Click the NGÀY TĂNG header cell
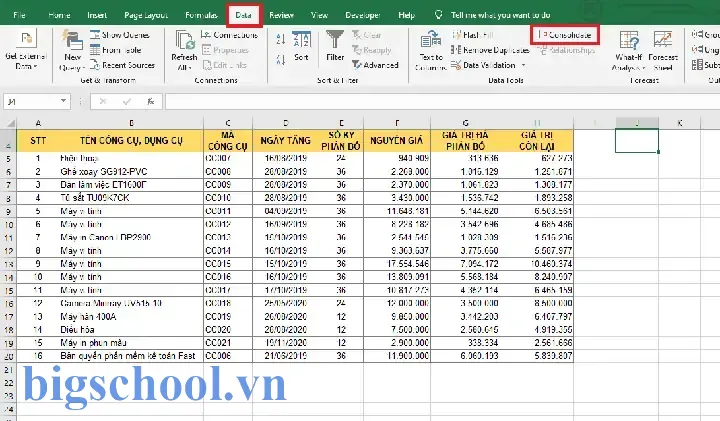 click(285, 140)
